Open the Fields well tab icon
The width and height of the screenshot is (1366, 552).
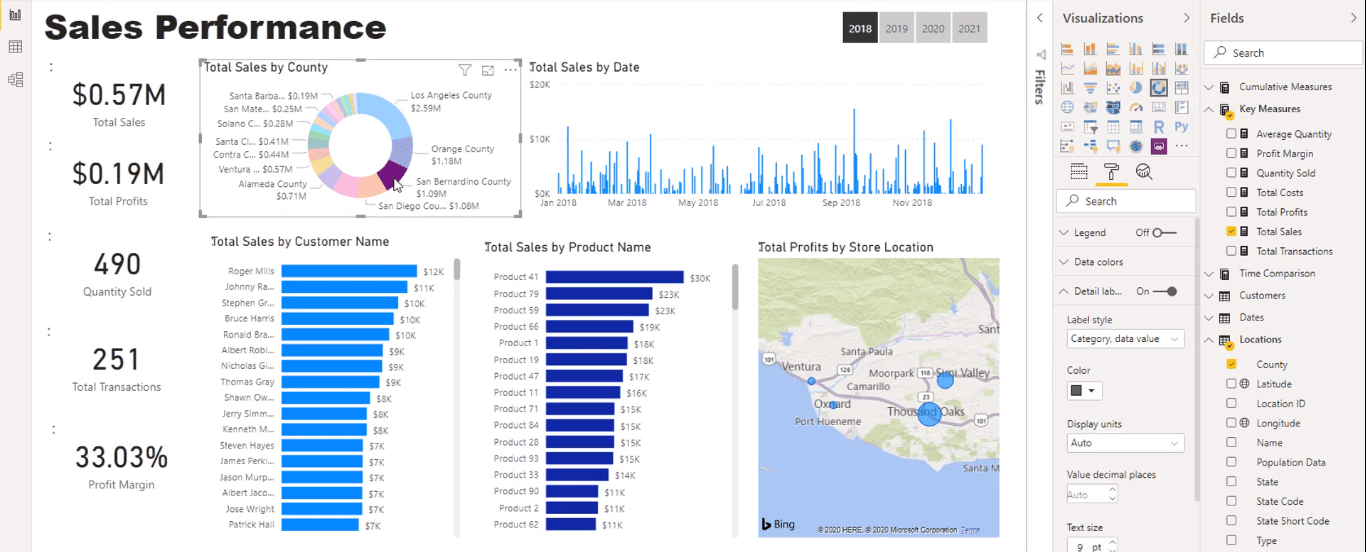tap(1079, 172)
